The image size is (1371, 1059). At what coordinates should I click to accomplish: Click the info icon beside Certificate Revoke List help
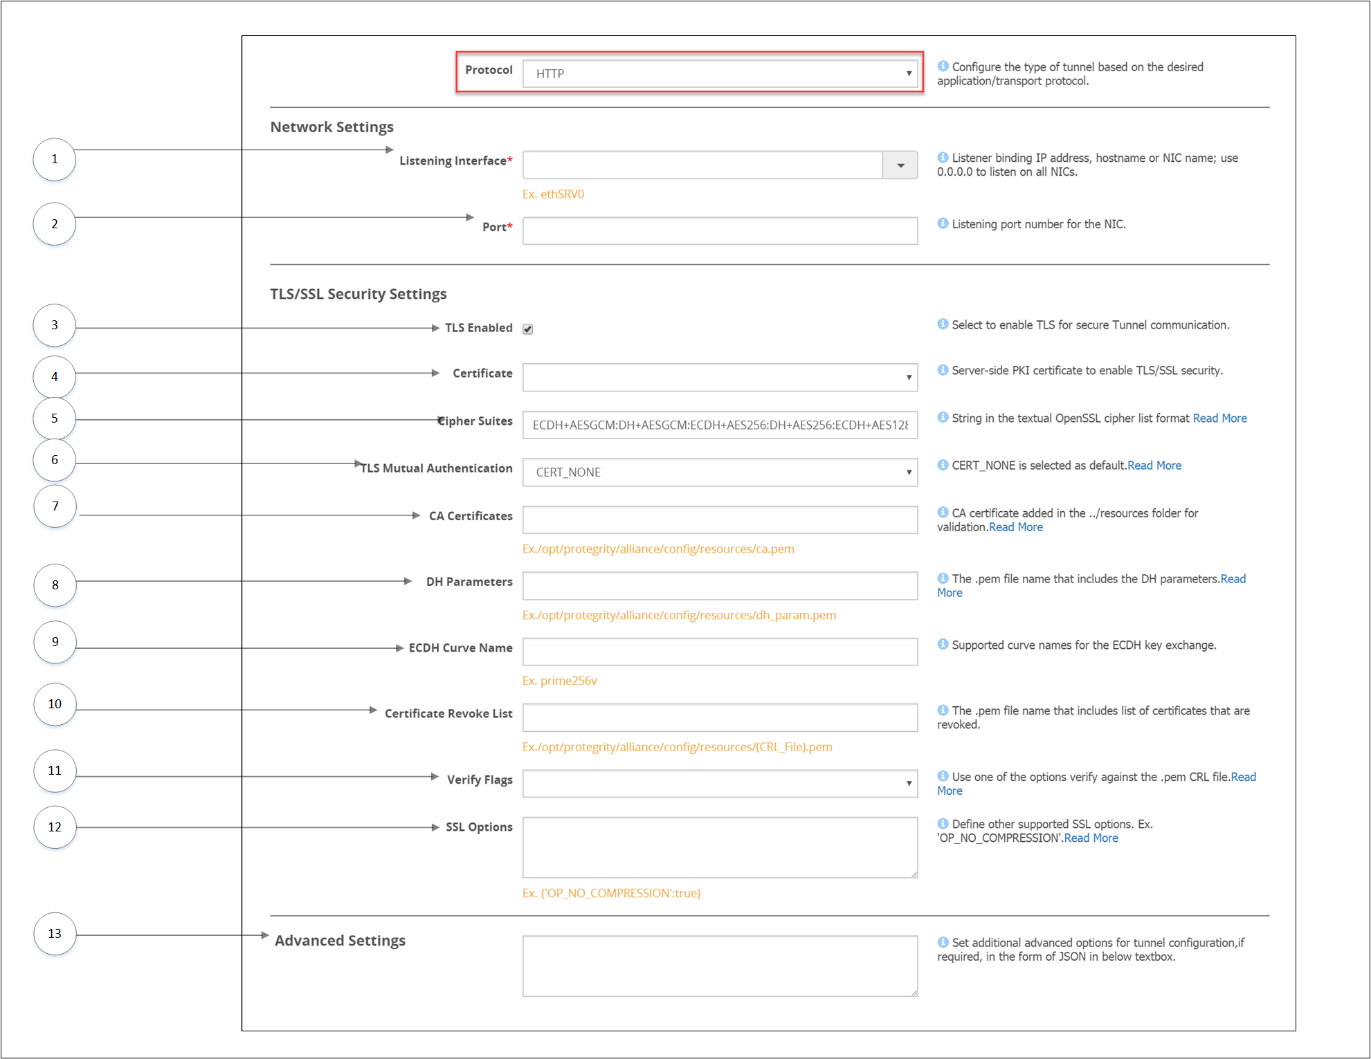(x=941, y=710)
